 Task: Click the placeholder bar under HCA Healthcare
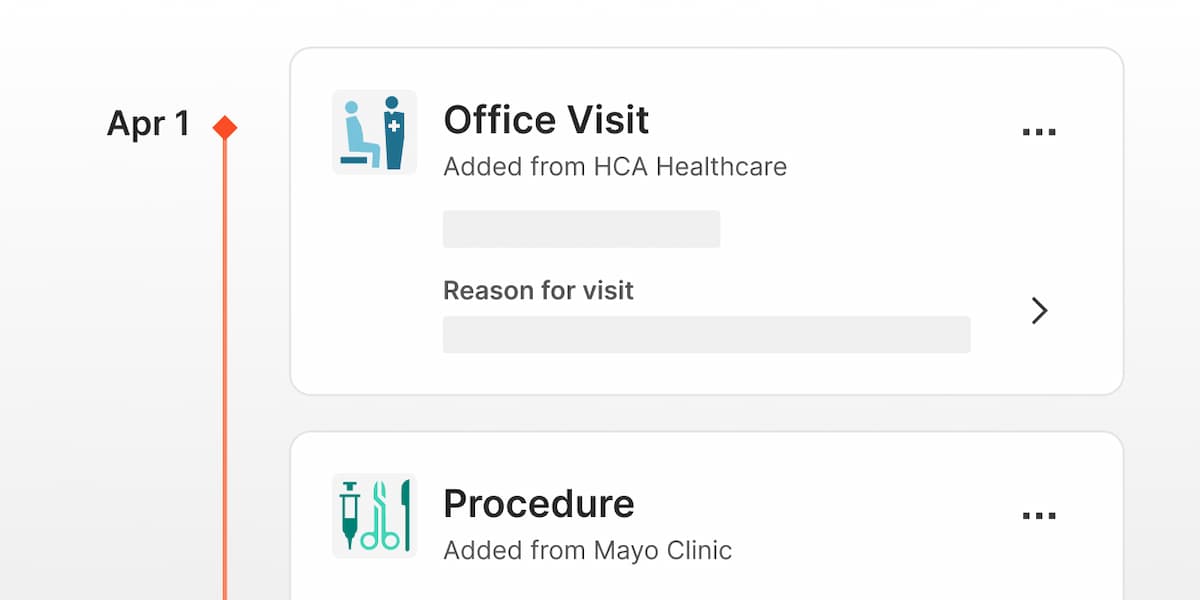(581, 229)
